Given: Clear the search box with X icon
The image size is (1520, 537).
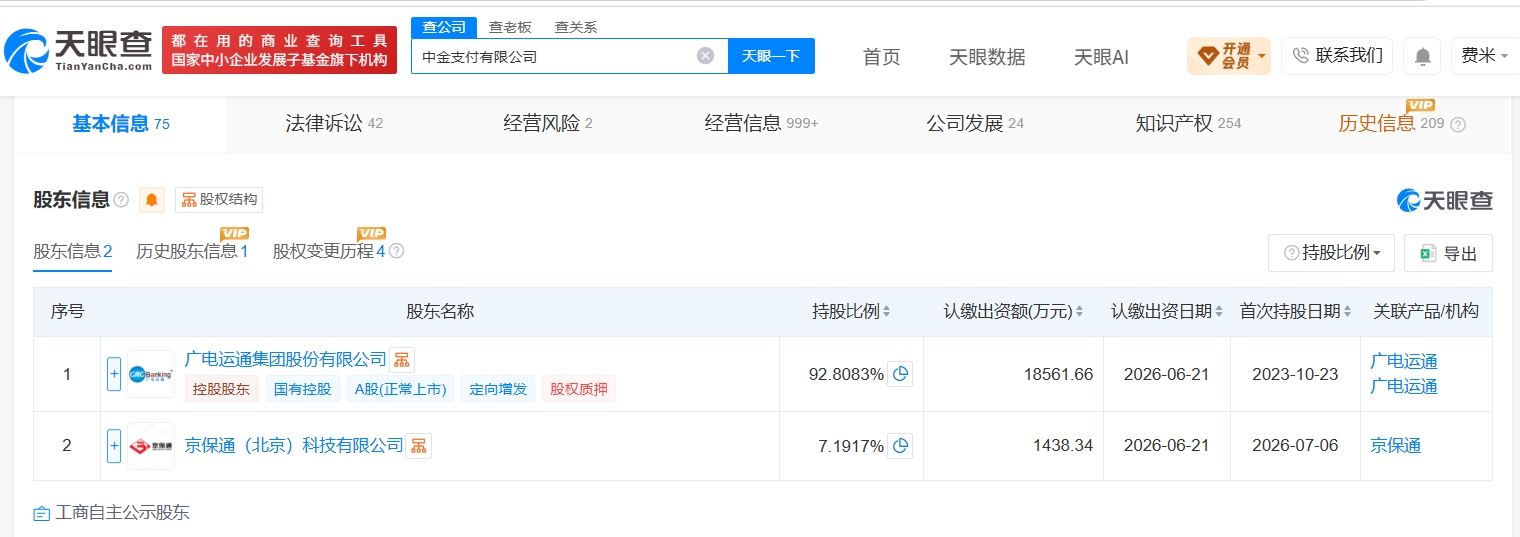Looking at the screenshot, I should pos(706,56).
